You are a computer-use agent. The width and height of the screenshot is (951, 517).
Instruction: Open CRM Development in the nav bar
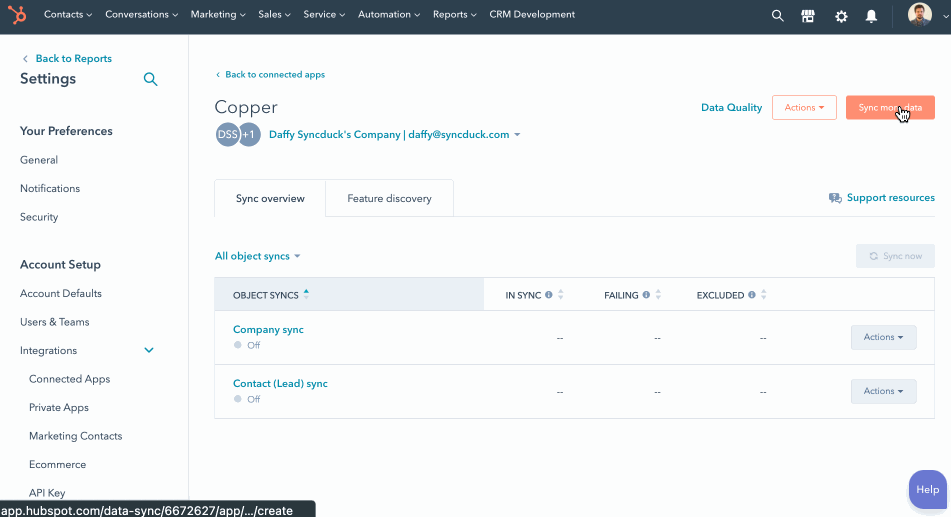point(532,15)
